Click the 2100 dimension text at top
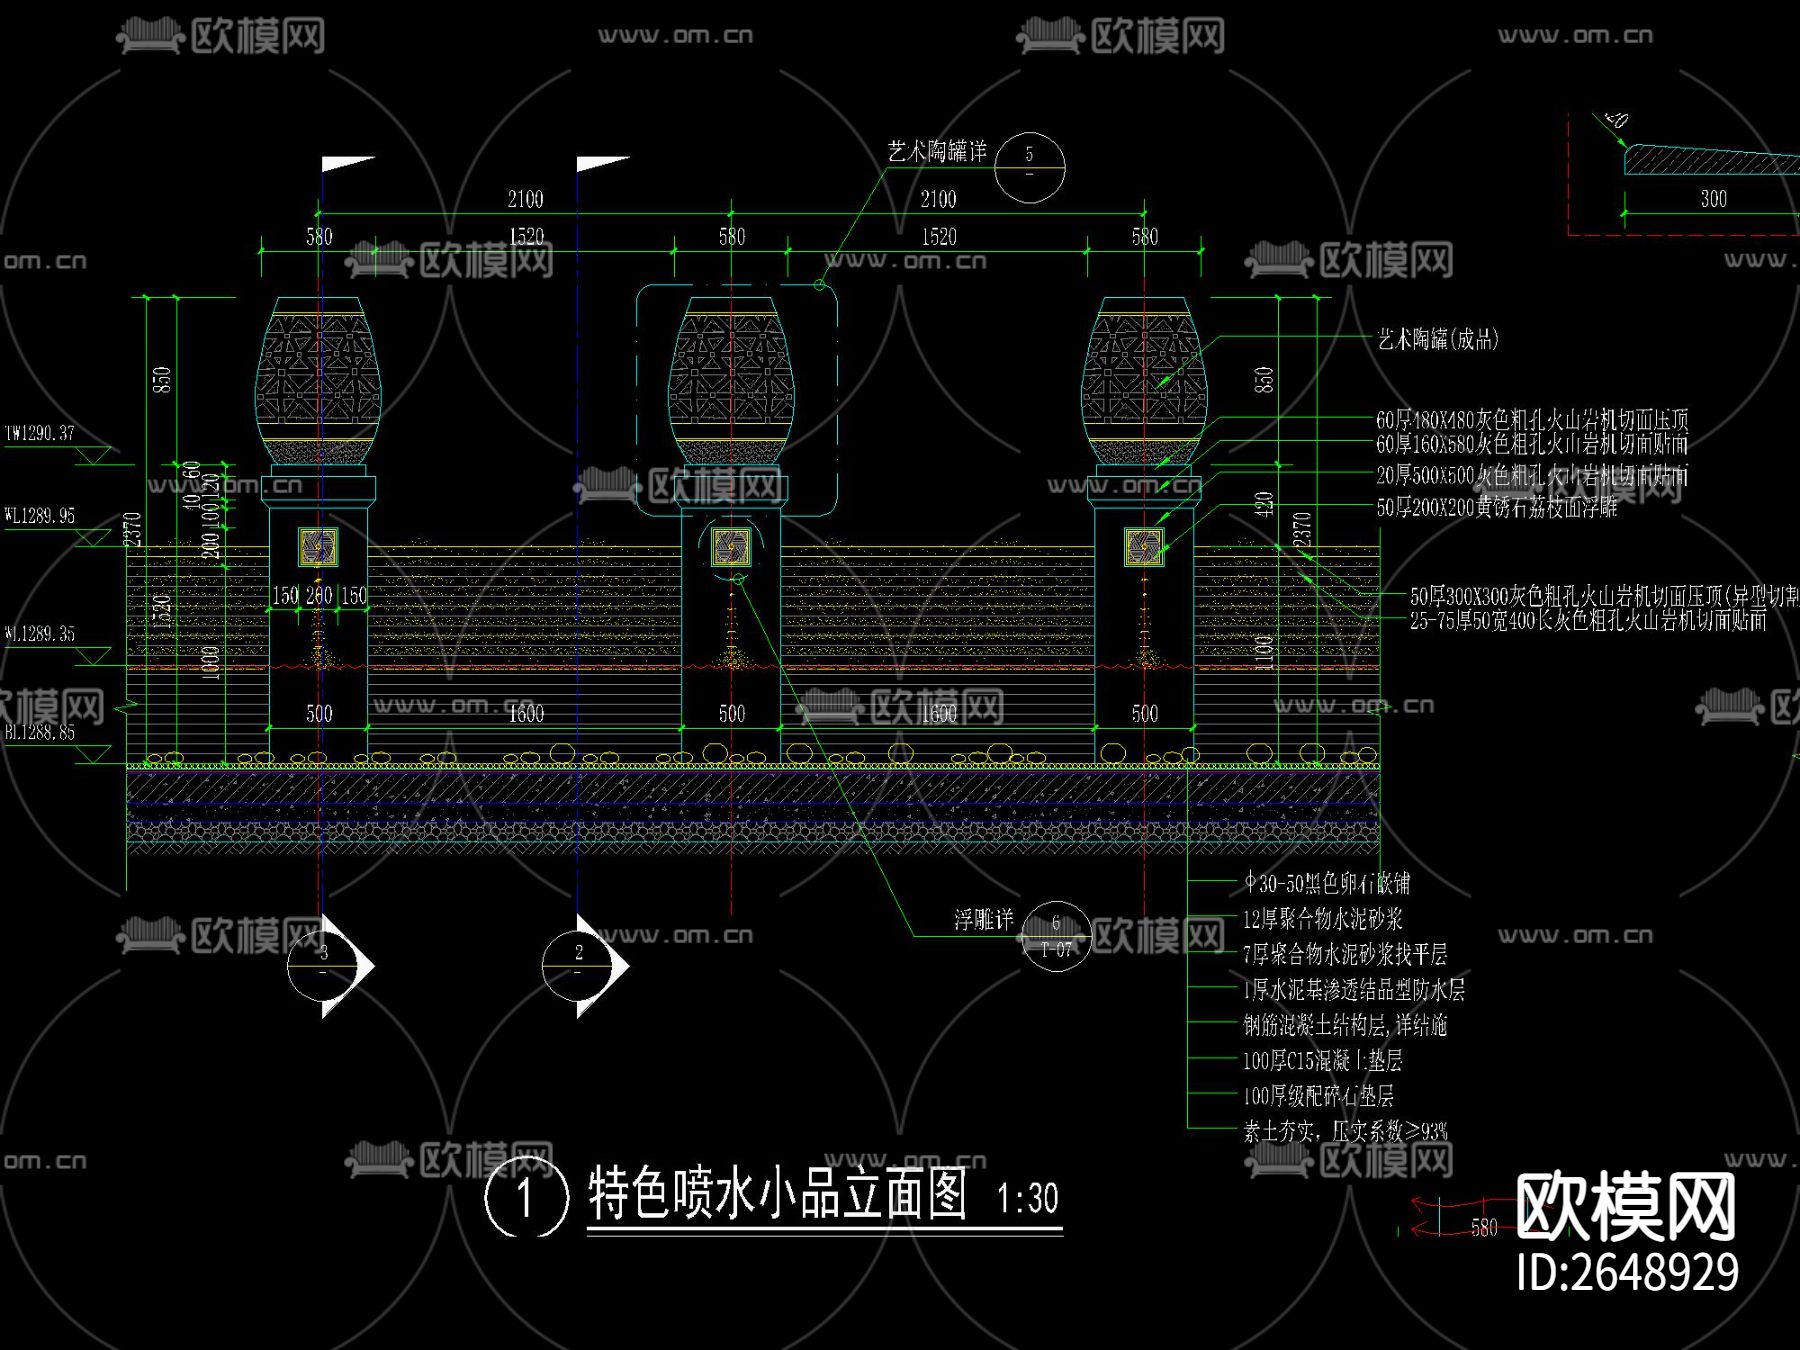Viewport: 1800px width, 1350px height. tap(525, 197)
